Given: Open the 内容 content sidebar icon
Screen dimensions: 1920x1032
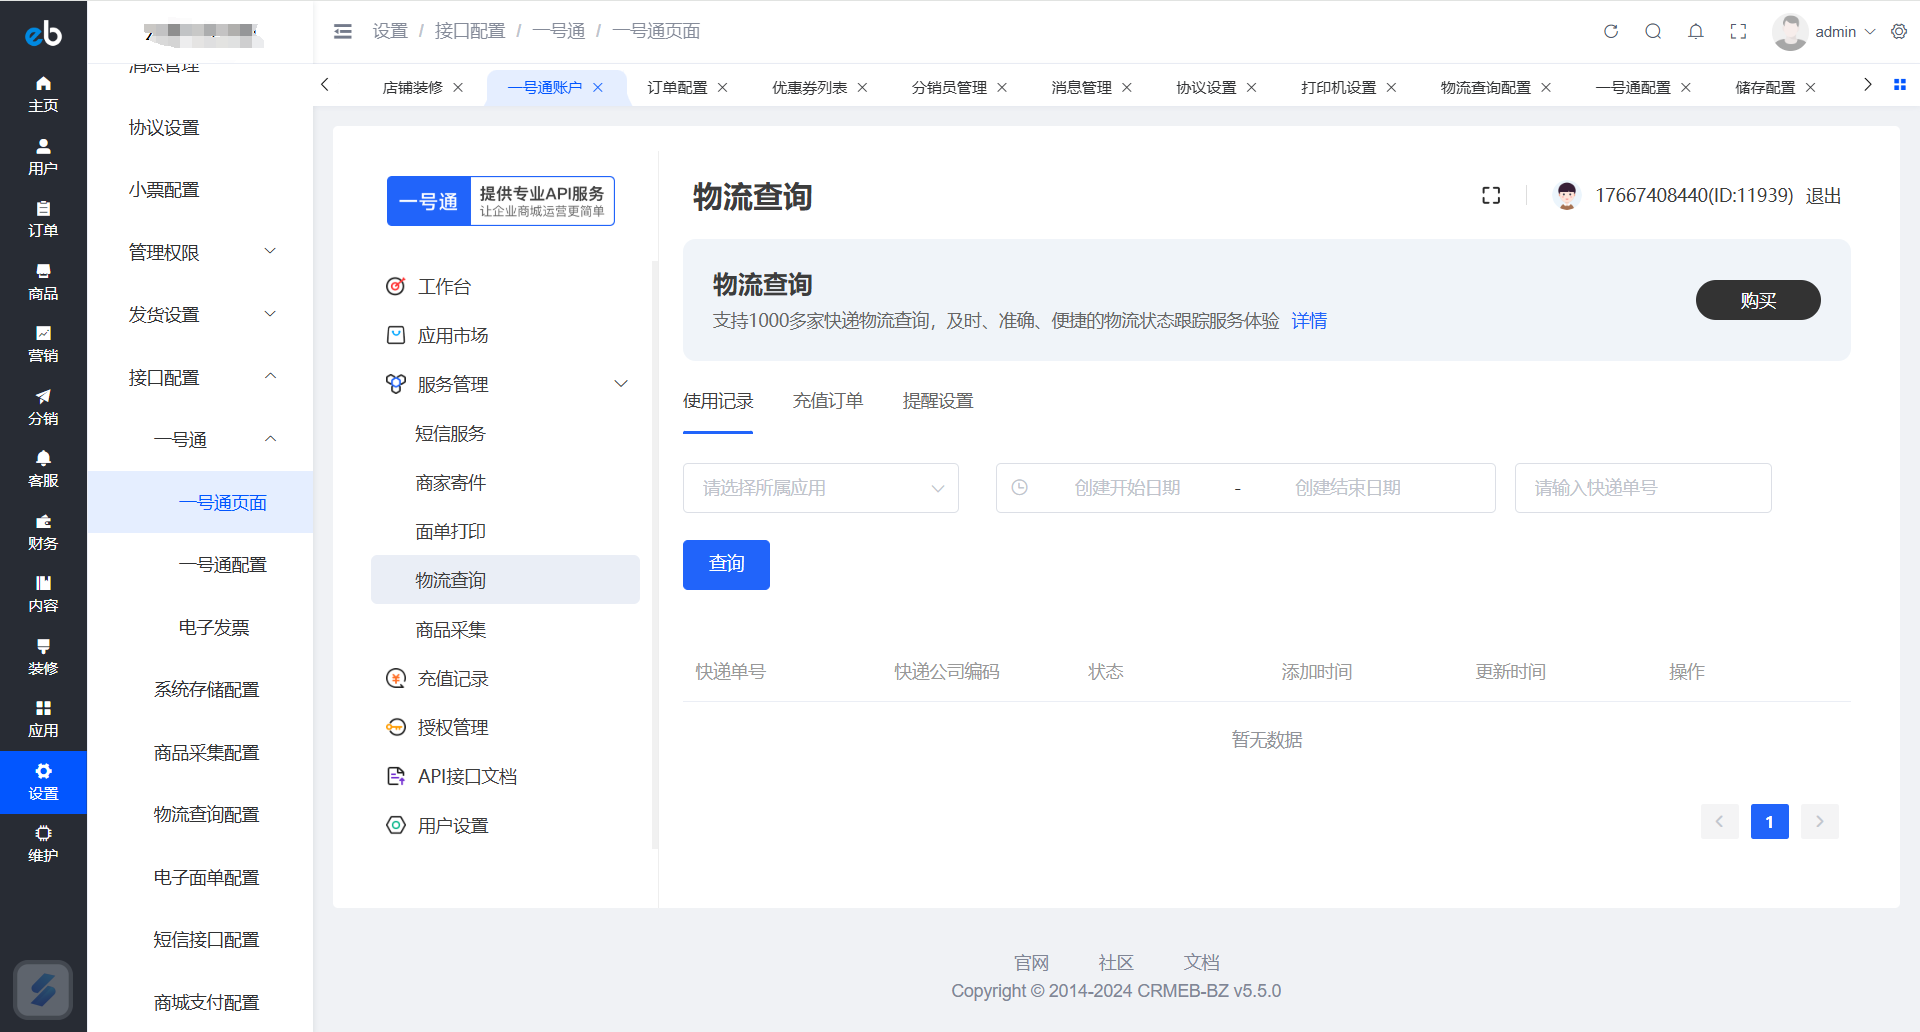Looking at the screenshot, I should pos(43,594).
